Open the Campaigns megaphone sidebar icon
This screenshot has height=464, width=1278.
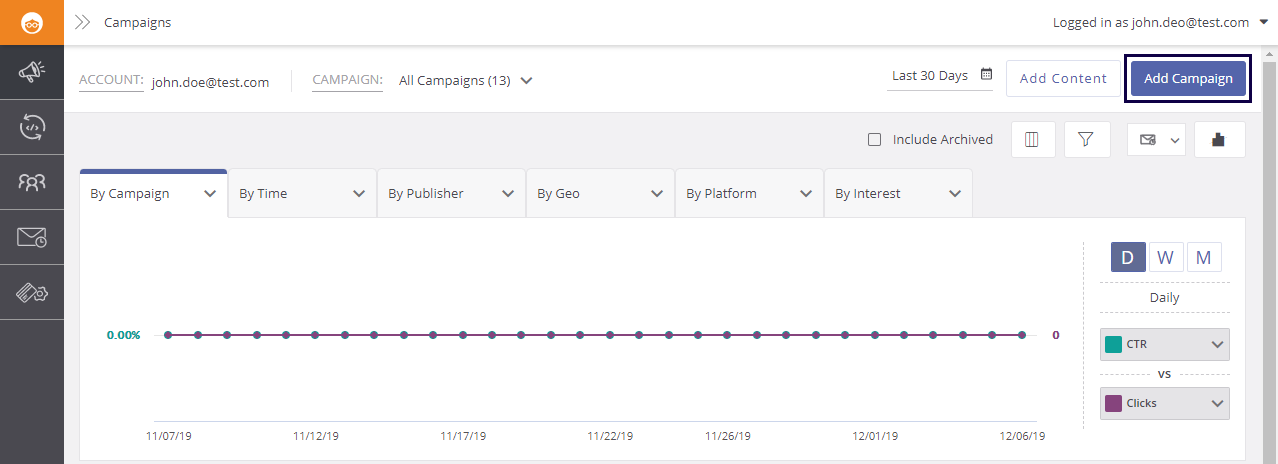tap(32, 72)
